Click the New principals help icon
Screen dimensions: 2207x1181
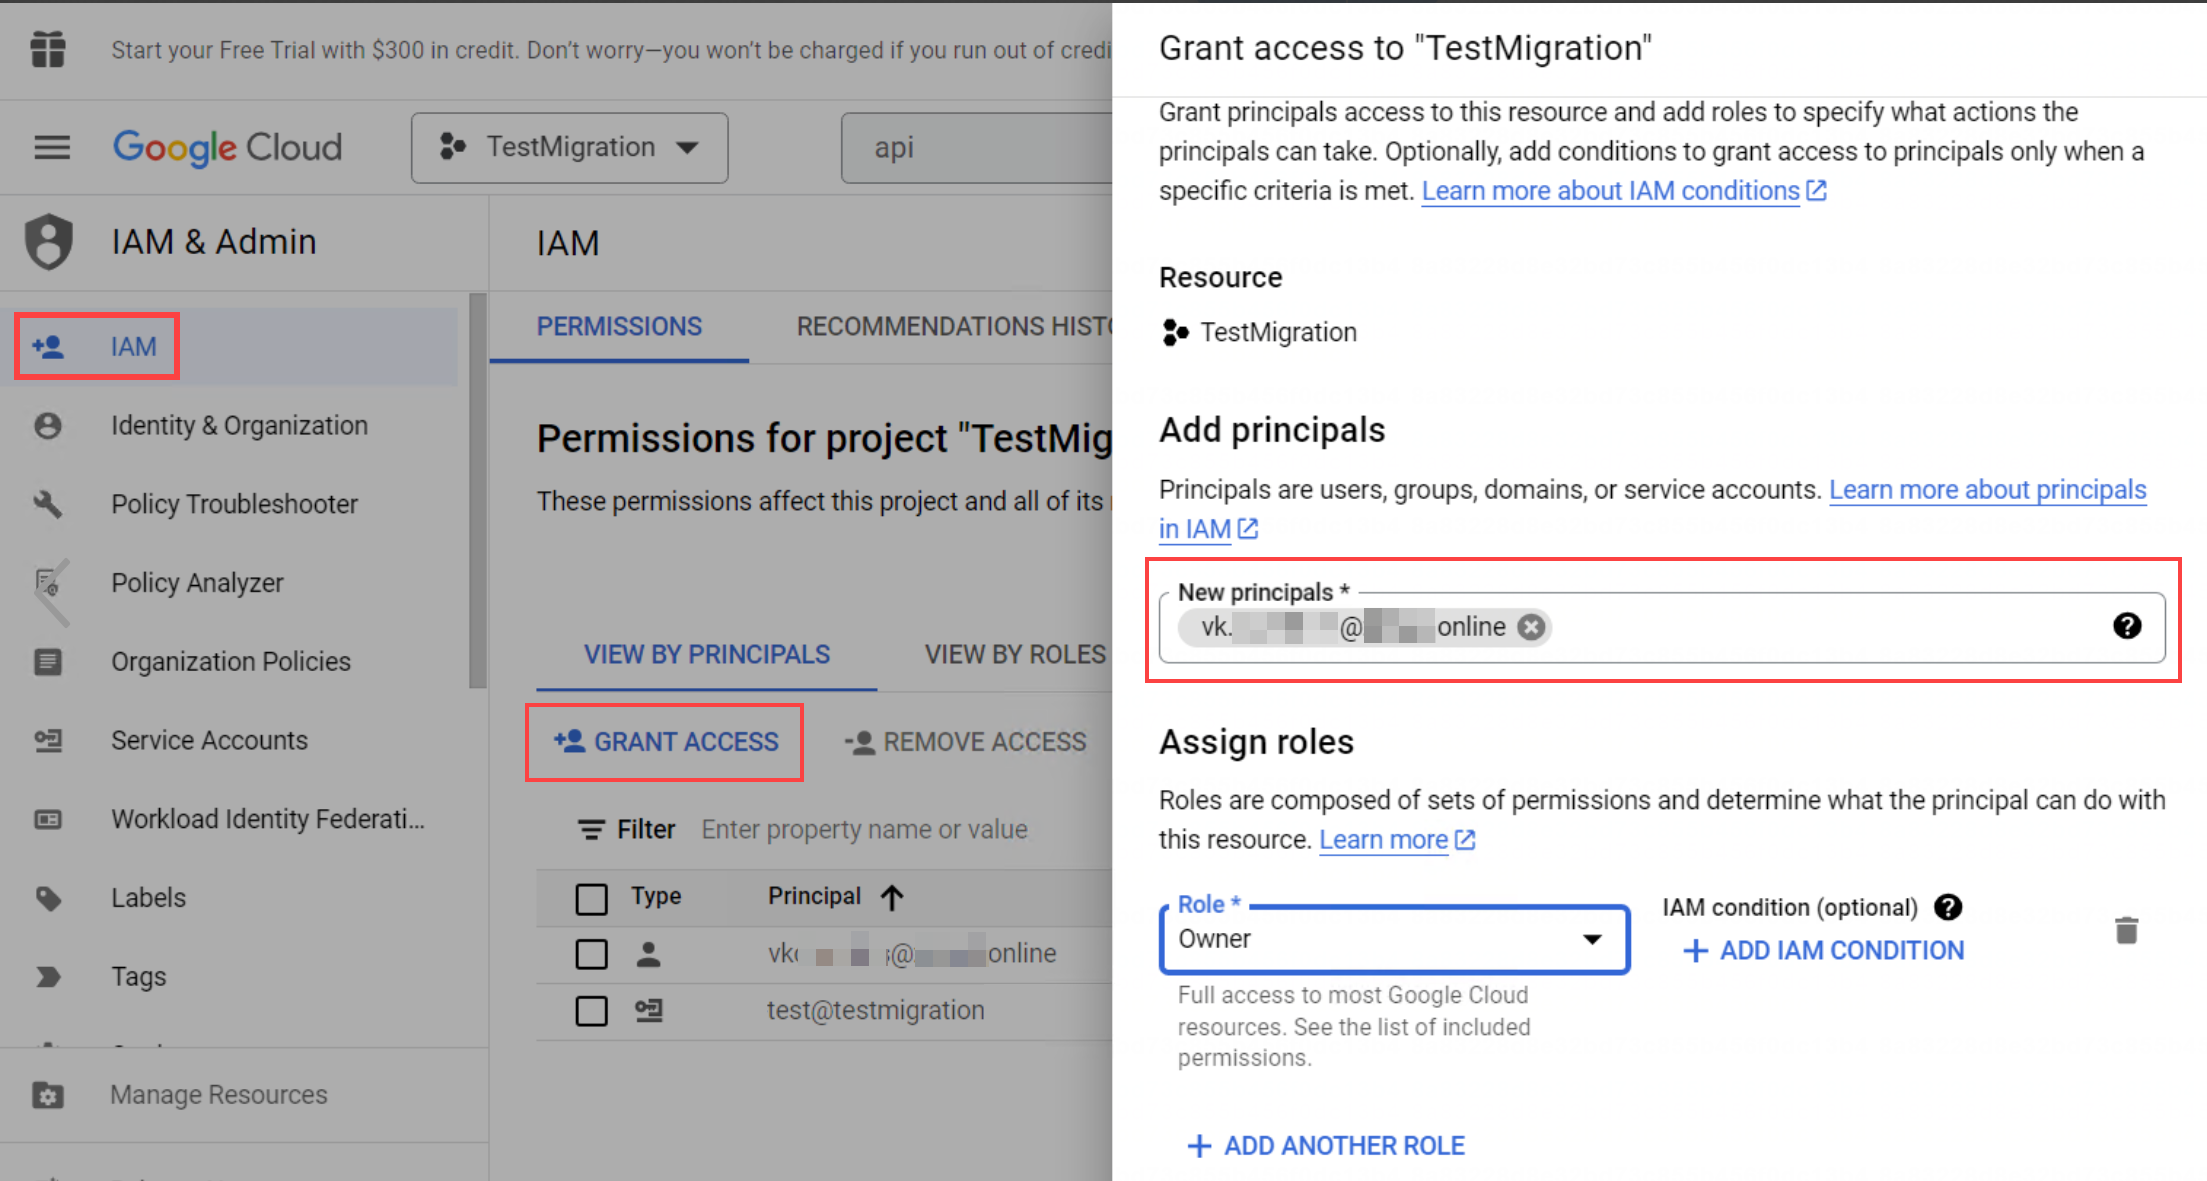click(x=2126, y=626)
